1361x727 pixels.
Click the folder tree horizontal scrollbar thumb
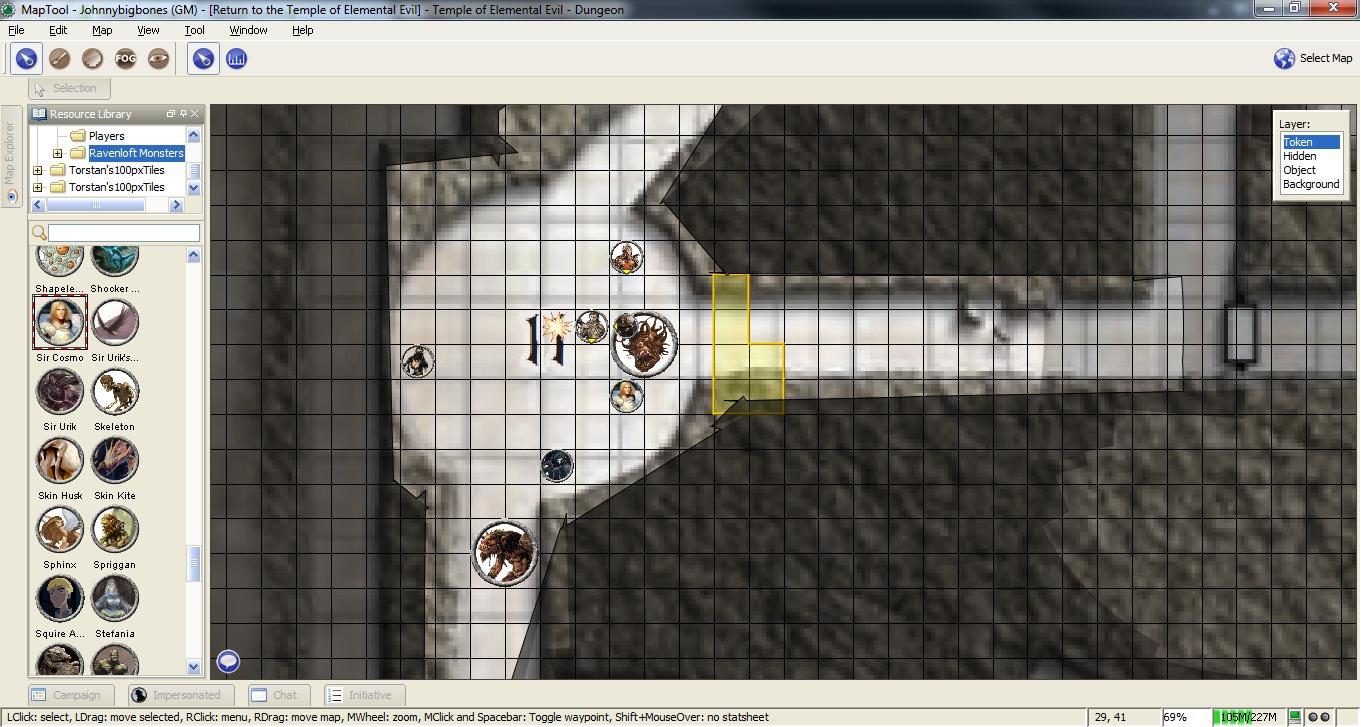click(96, 205)
